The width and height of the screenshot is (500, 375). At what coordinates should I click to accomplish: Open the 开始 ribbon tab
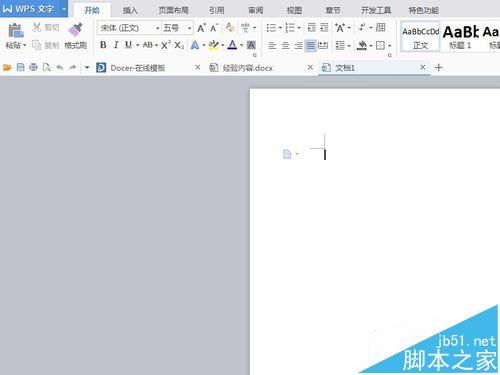point(92,10)
